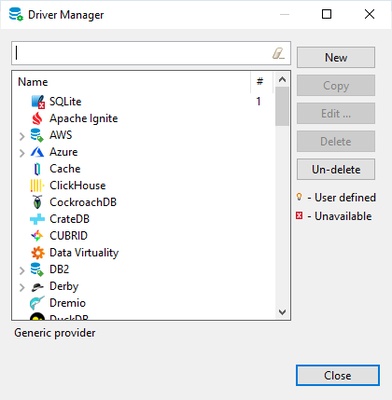392x400 pixels.
Task: Click the ClickHouse yellow bars icon
Action: coord(37,186)
